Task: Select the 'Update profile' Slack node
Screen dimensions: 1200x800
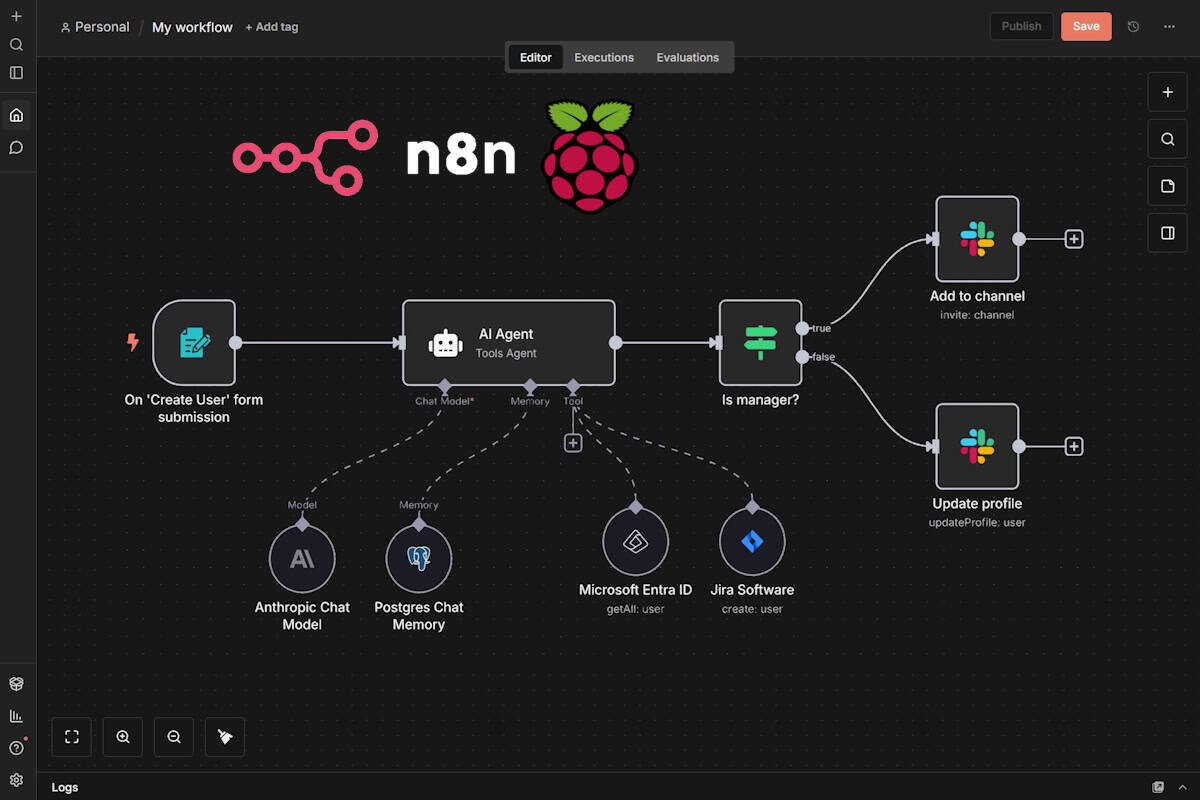Action: click(977, 446)
